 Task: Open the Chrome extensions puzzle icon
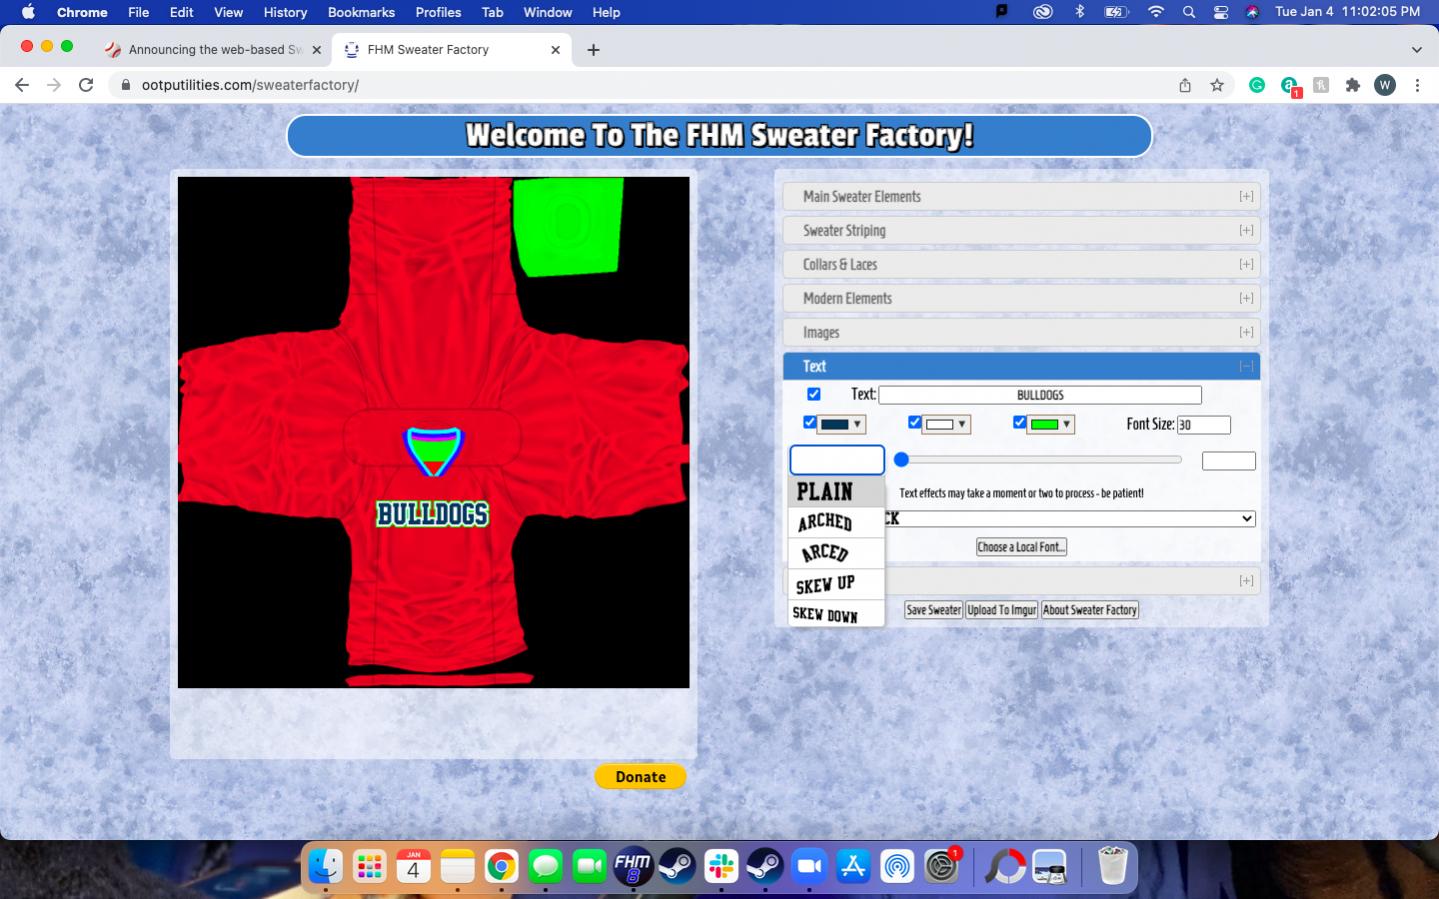1353,85
